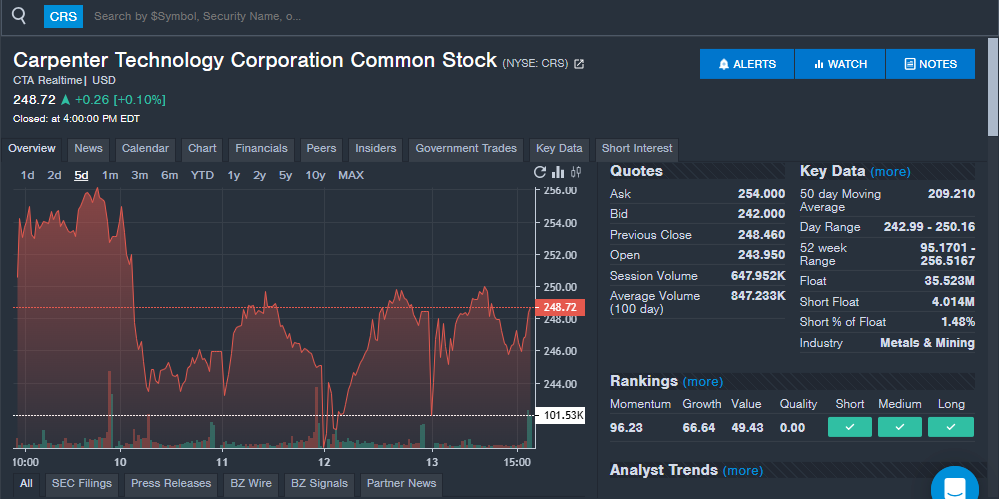Click the Short ranking green checkmark
Screen dimensions: 999x499
click(849, 427)
